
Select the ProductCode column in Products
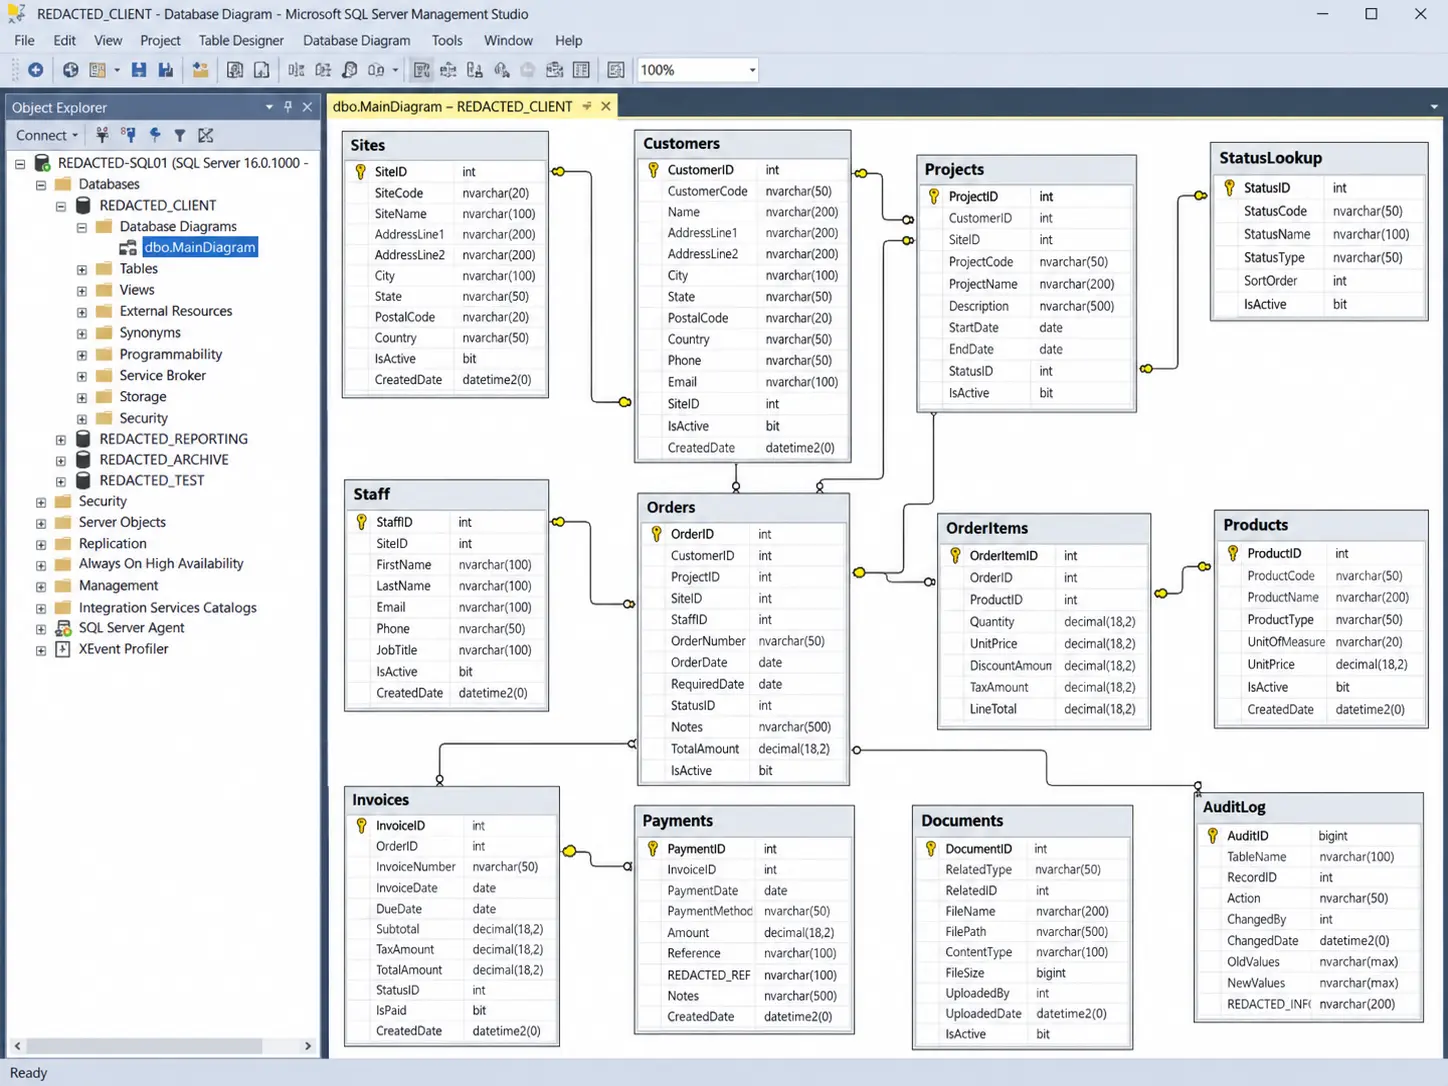pyautogui.click(x=1320, y=576)
